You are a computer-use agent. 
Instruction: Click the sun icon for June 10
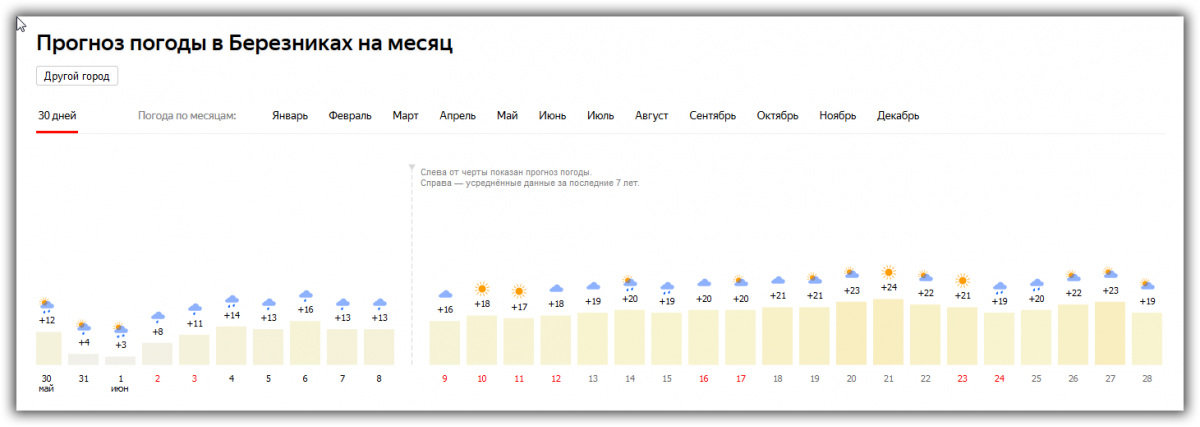click(x=482, y=289)
